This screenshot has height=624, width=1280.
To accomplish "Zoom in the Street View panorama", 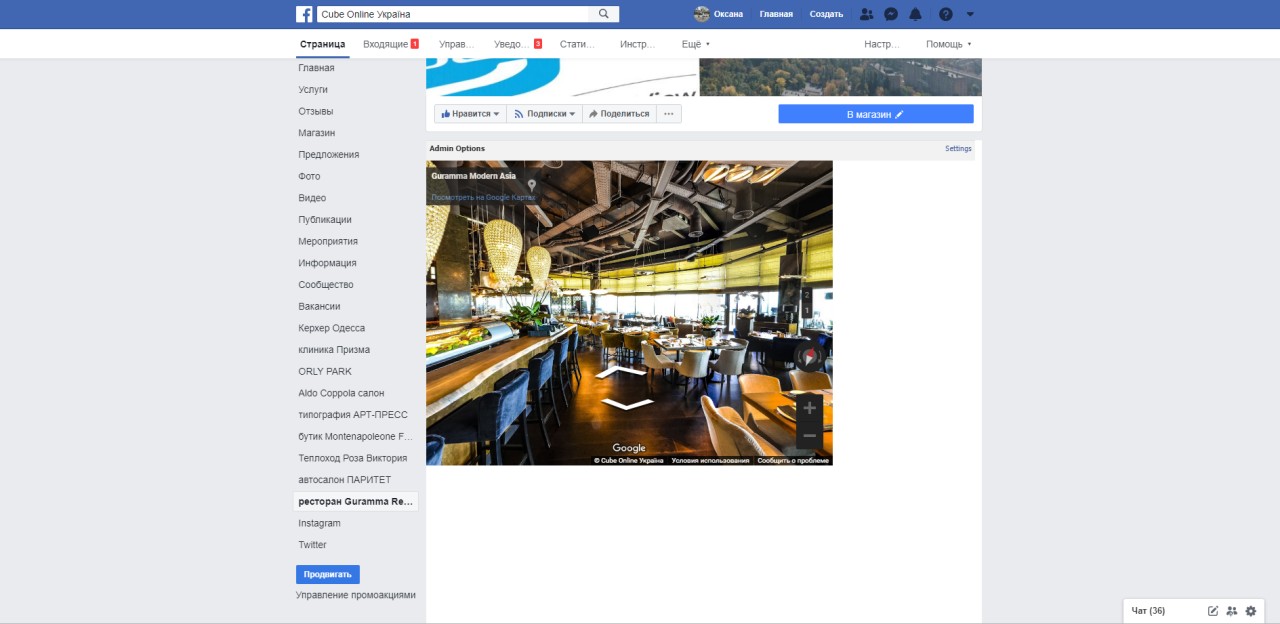I will click(x=810, y=408).
